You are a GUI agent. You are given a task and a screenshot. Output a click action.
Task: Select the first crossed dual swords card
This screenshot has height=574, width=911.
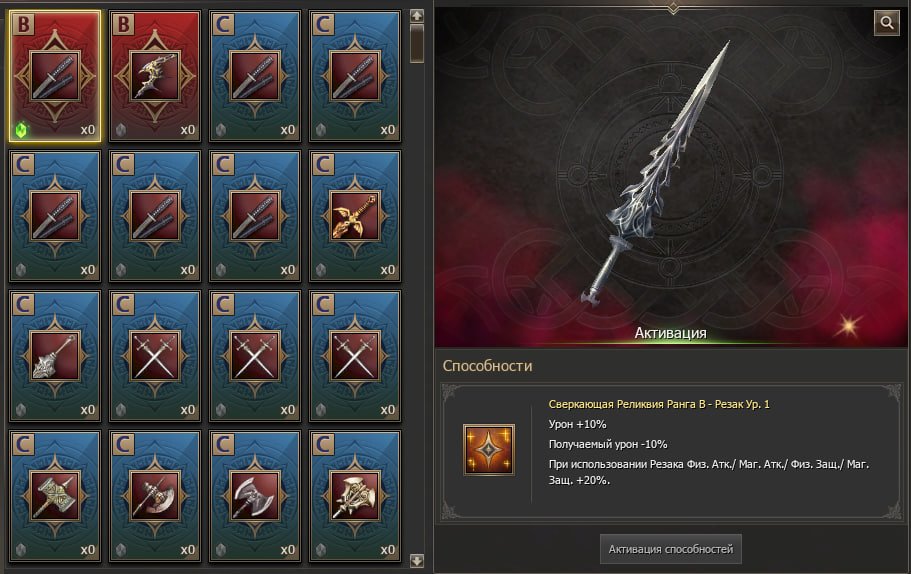pos(155,356)
